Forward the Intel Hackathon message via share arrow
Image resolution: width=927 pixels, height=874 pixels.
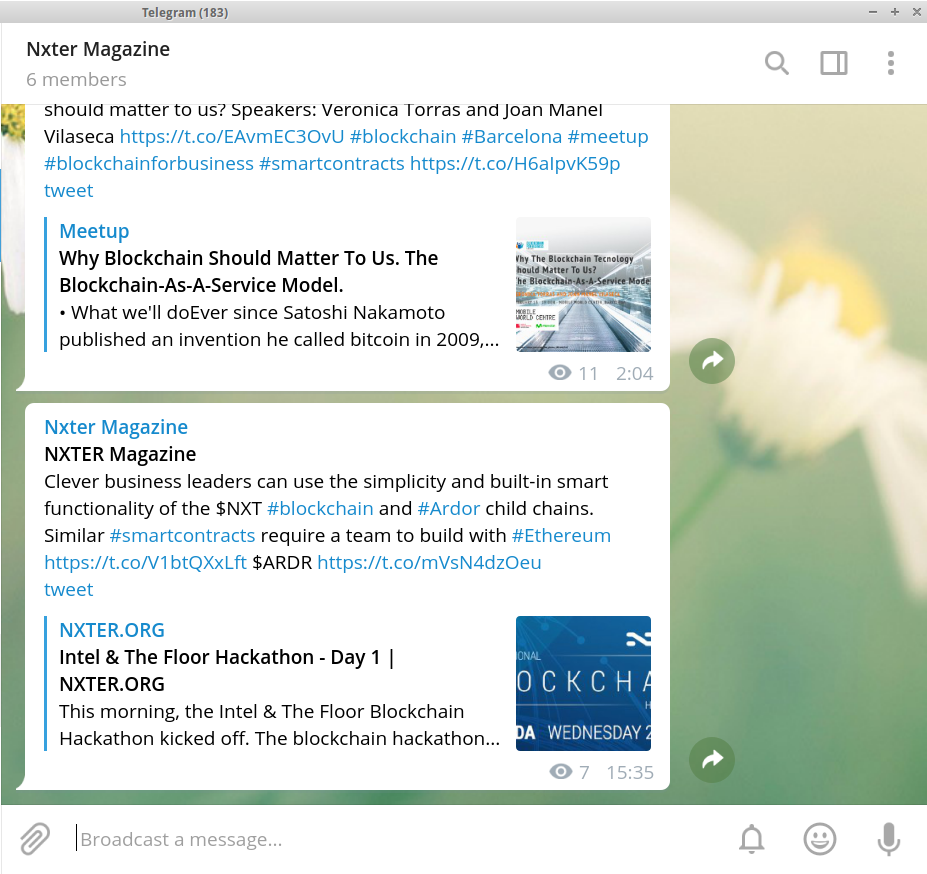[x=712, y=760]
